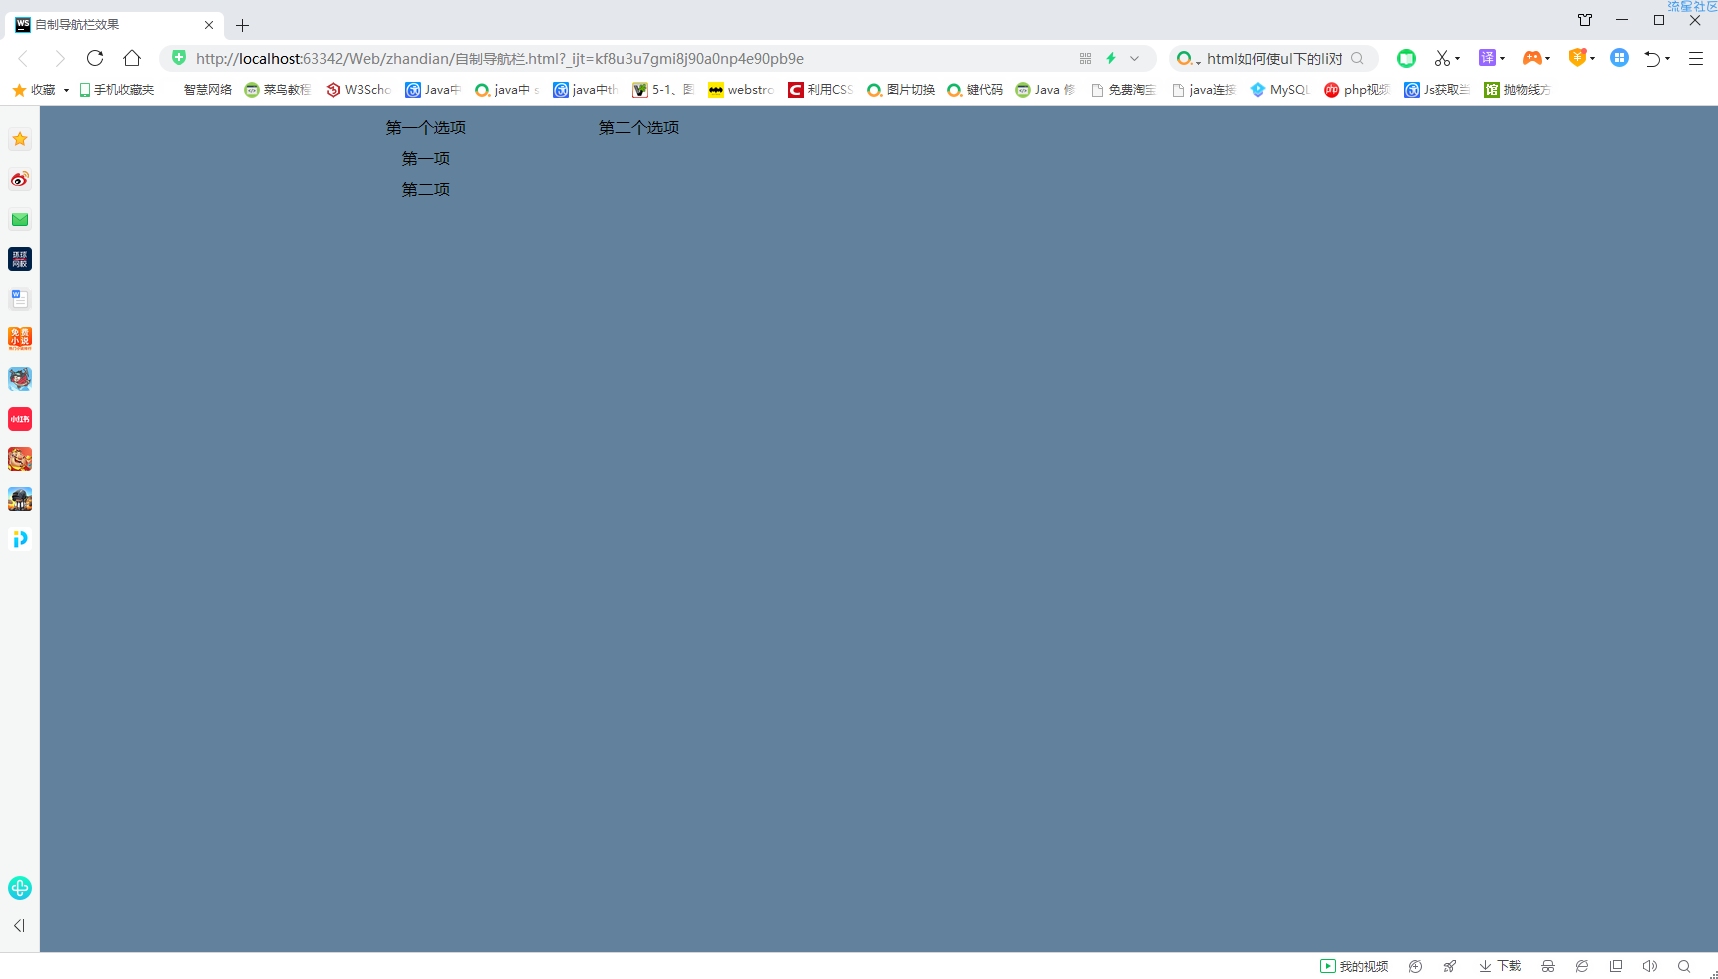Open the scissors screenshot tool

tap(1441, 58)
